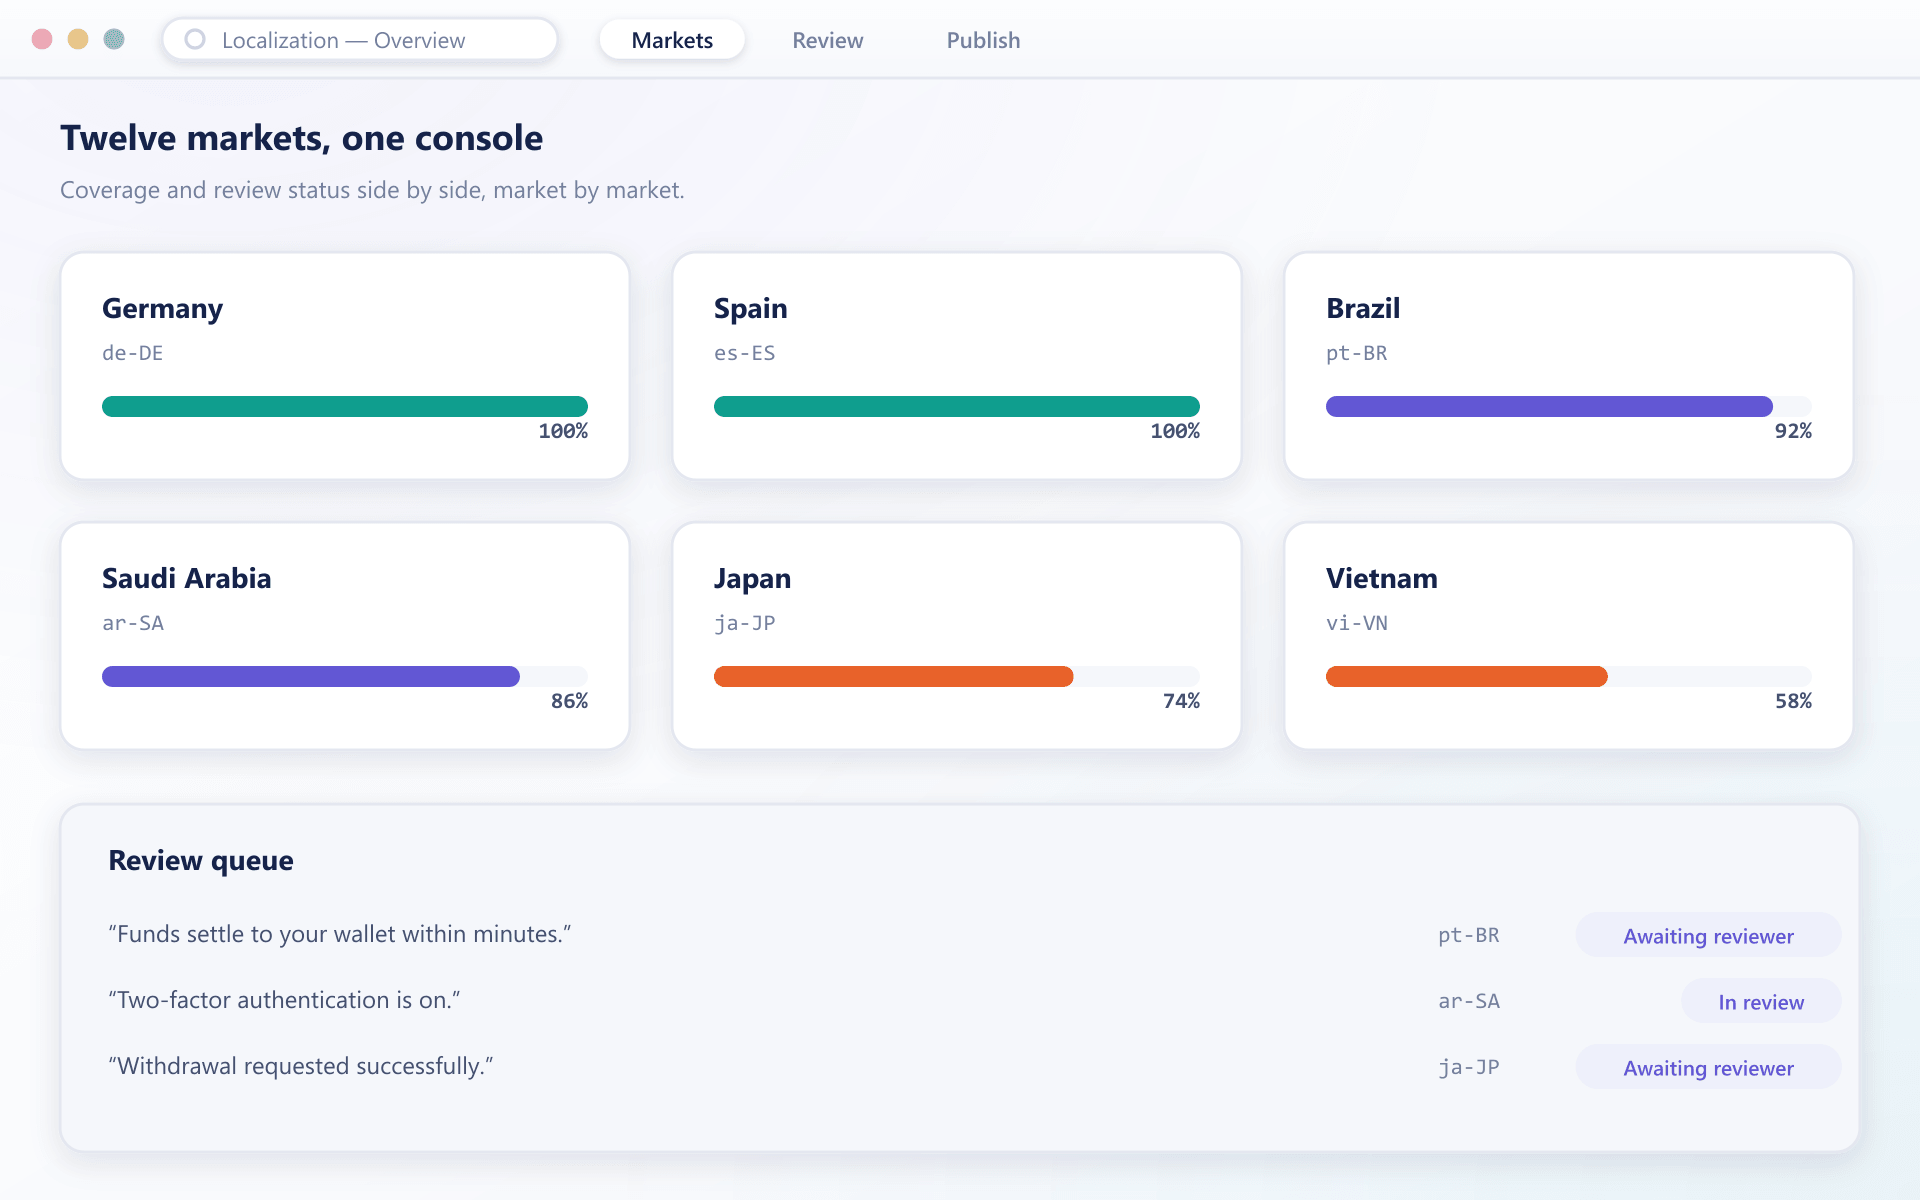
Task: Click the red window close dot
Action: point(42,39)
